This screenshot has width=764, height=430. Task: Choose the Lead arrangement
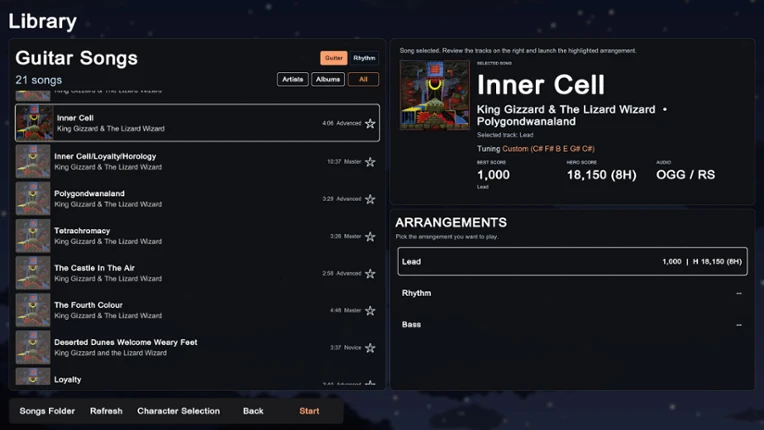pos(573,262)
